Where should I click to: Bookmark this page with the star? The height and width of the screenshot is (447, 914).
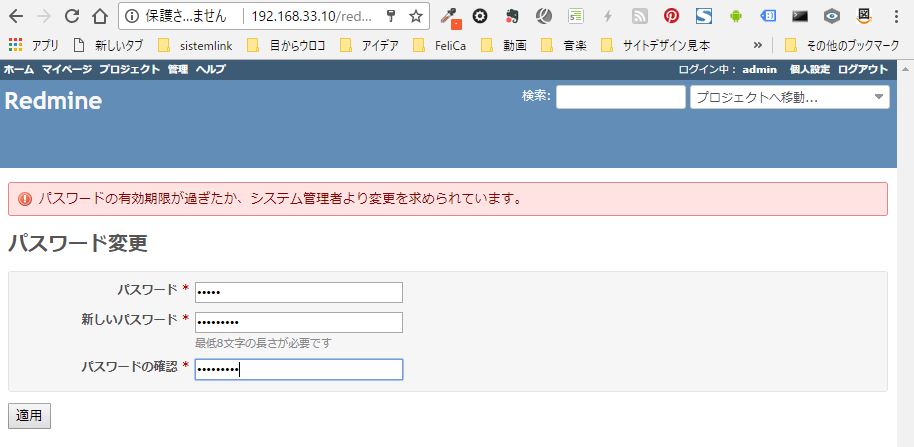point(416,16)
